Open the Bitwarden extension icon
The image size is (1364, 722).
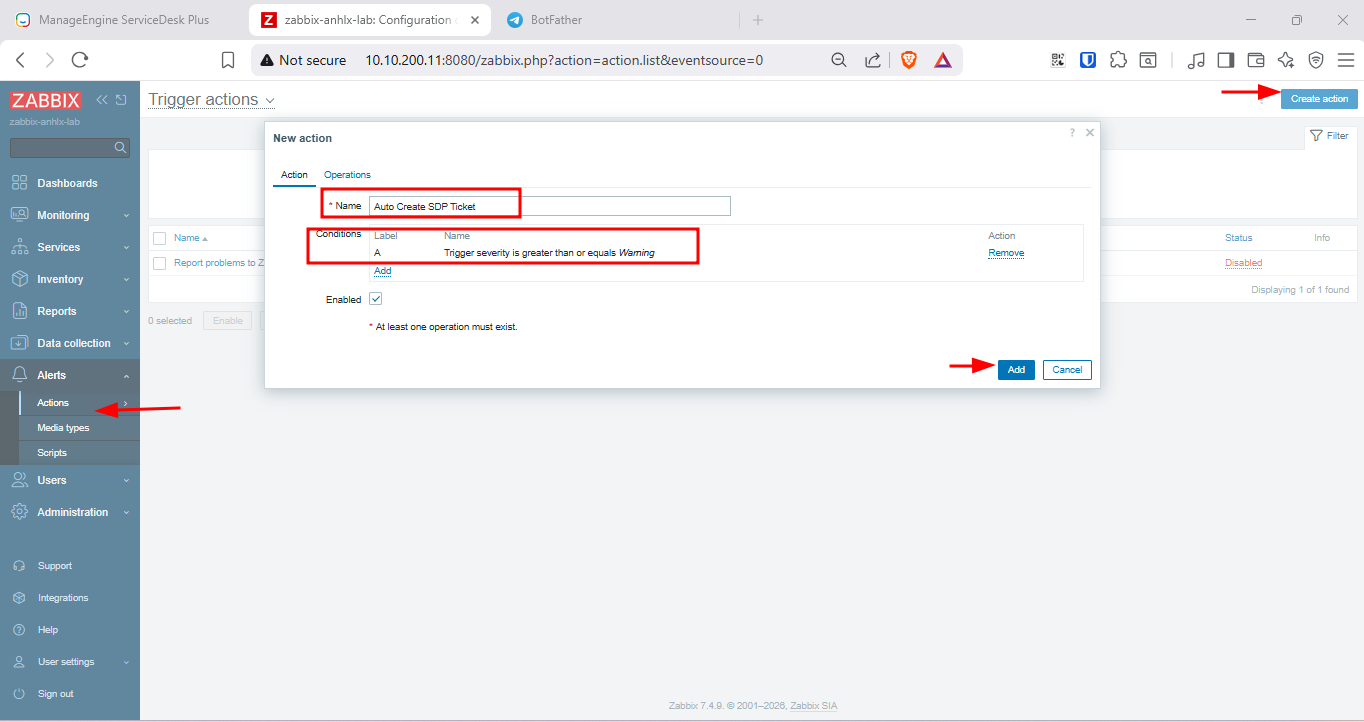pos(1088,60)
